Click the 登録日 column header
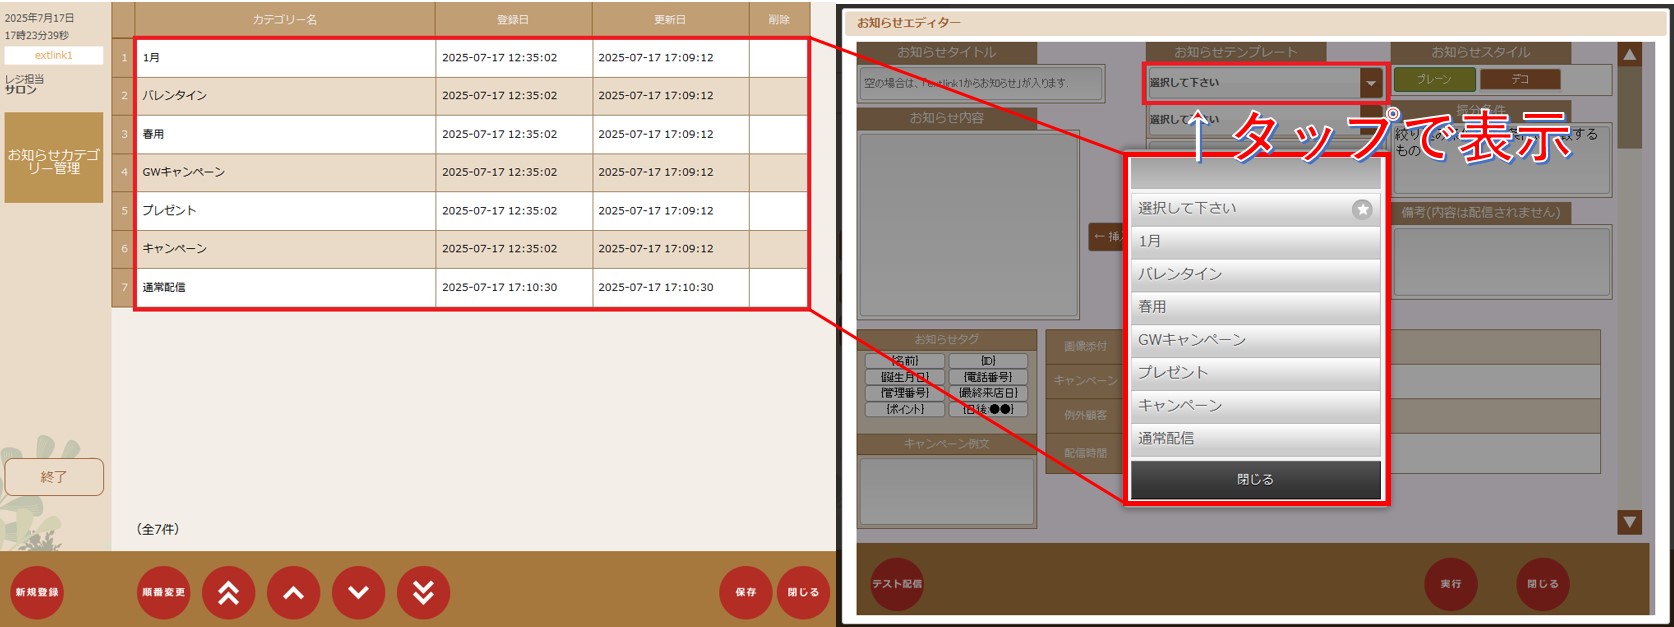Viewport: 1674px width, 627px height. click(x=513, y=19)
